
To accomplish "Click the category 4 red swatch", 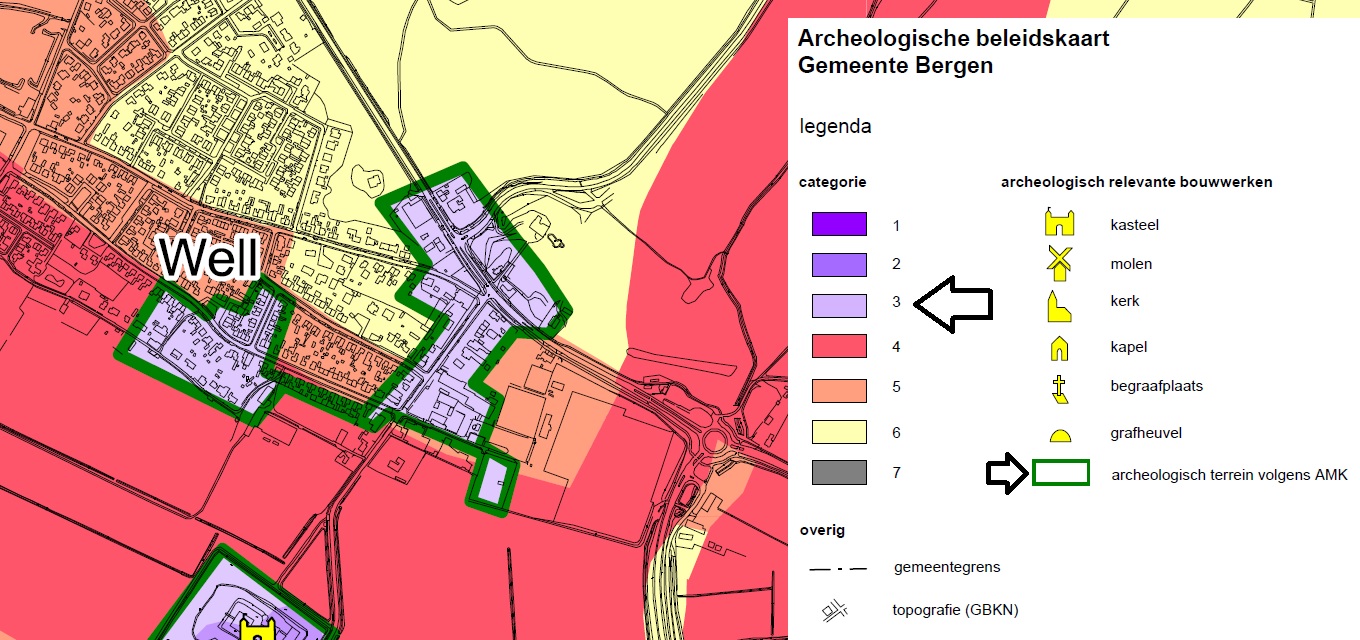I will (839, 348).
